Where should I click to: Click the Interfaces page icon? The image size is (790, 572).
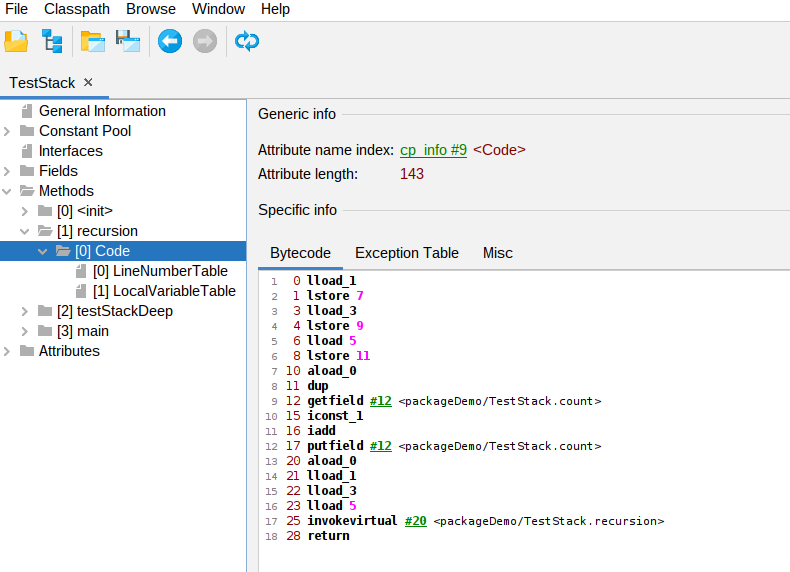point(27,151)
